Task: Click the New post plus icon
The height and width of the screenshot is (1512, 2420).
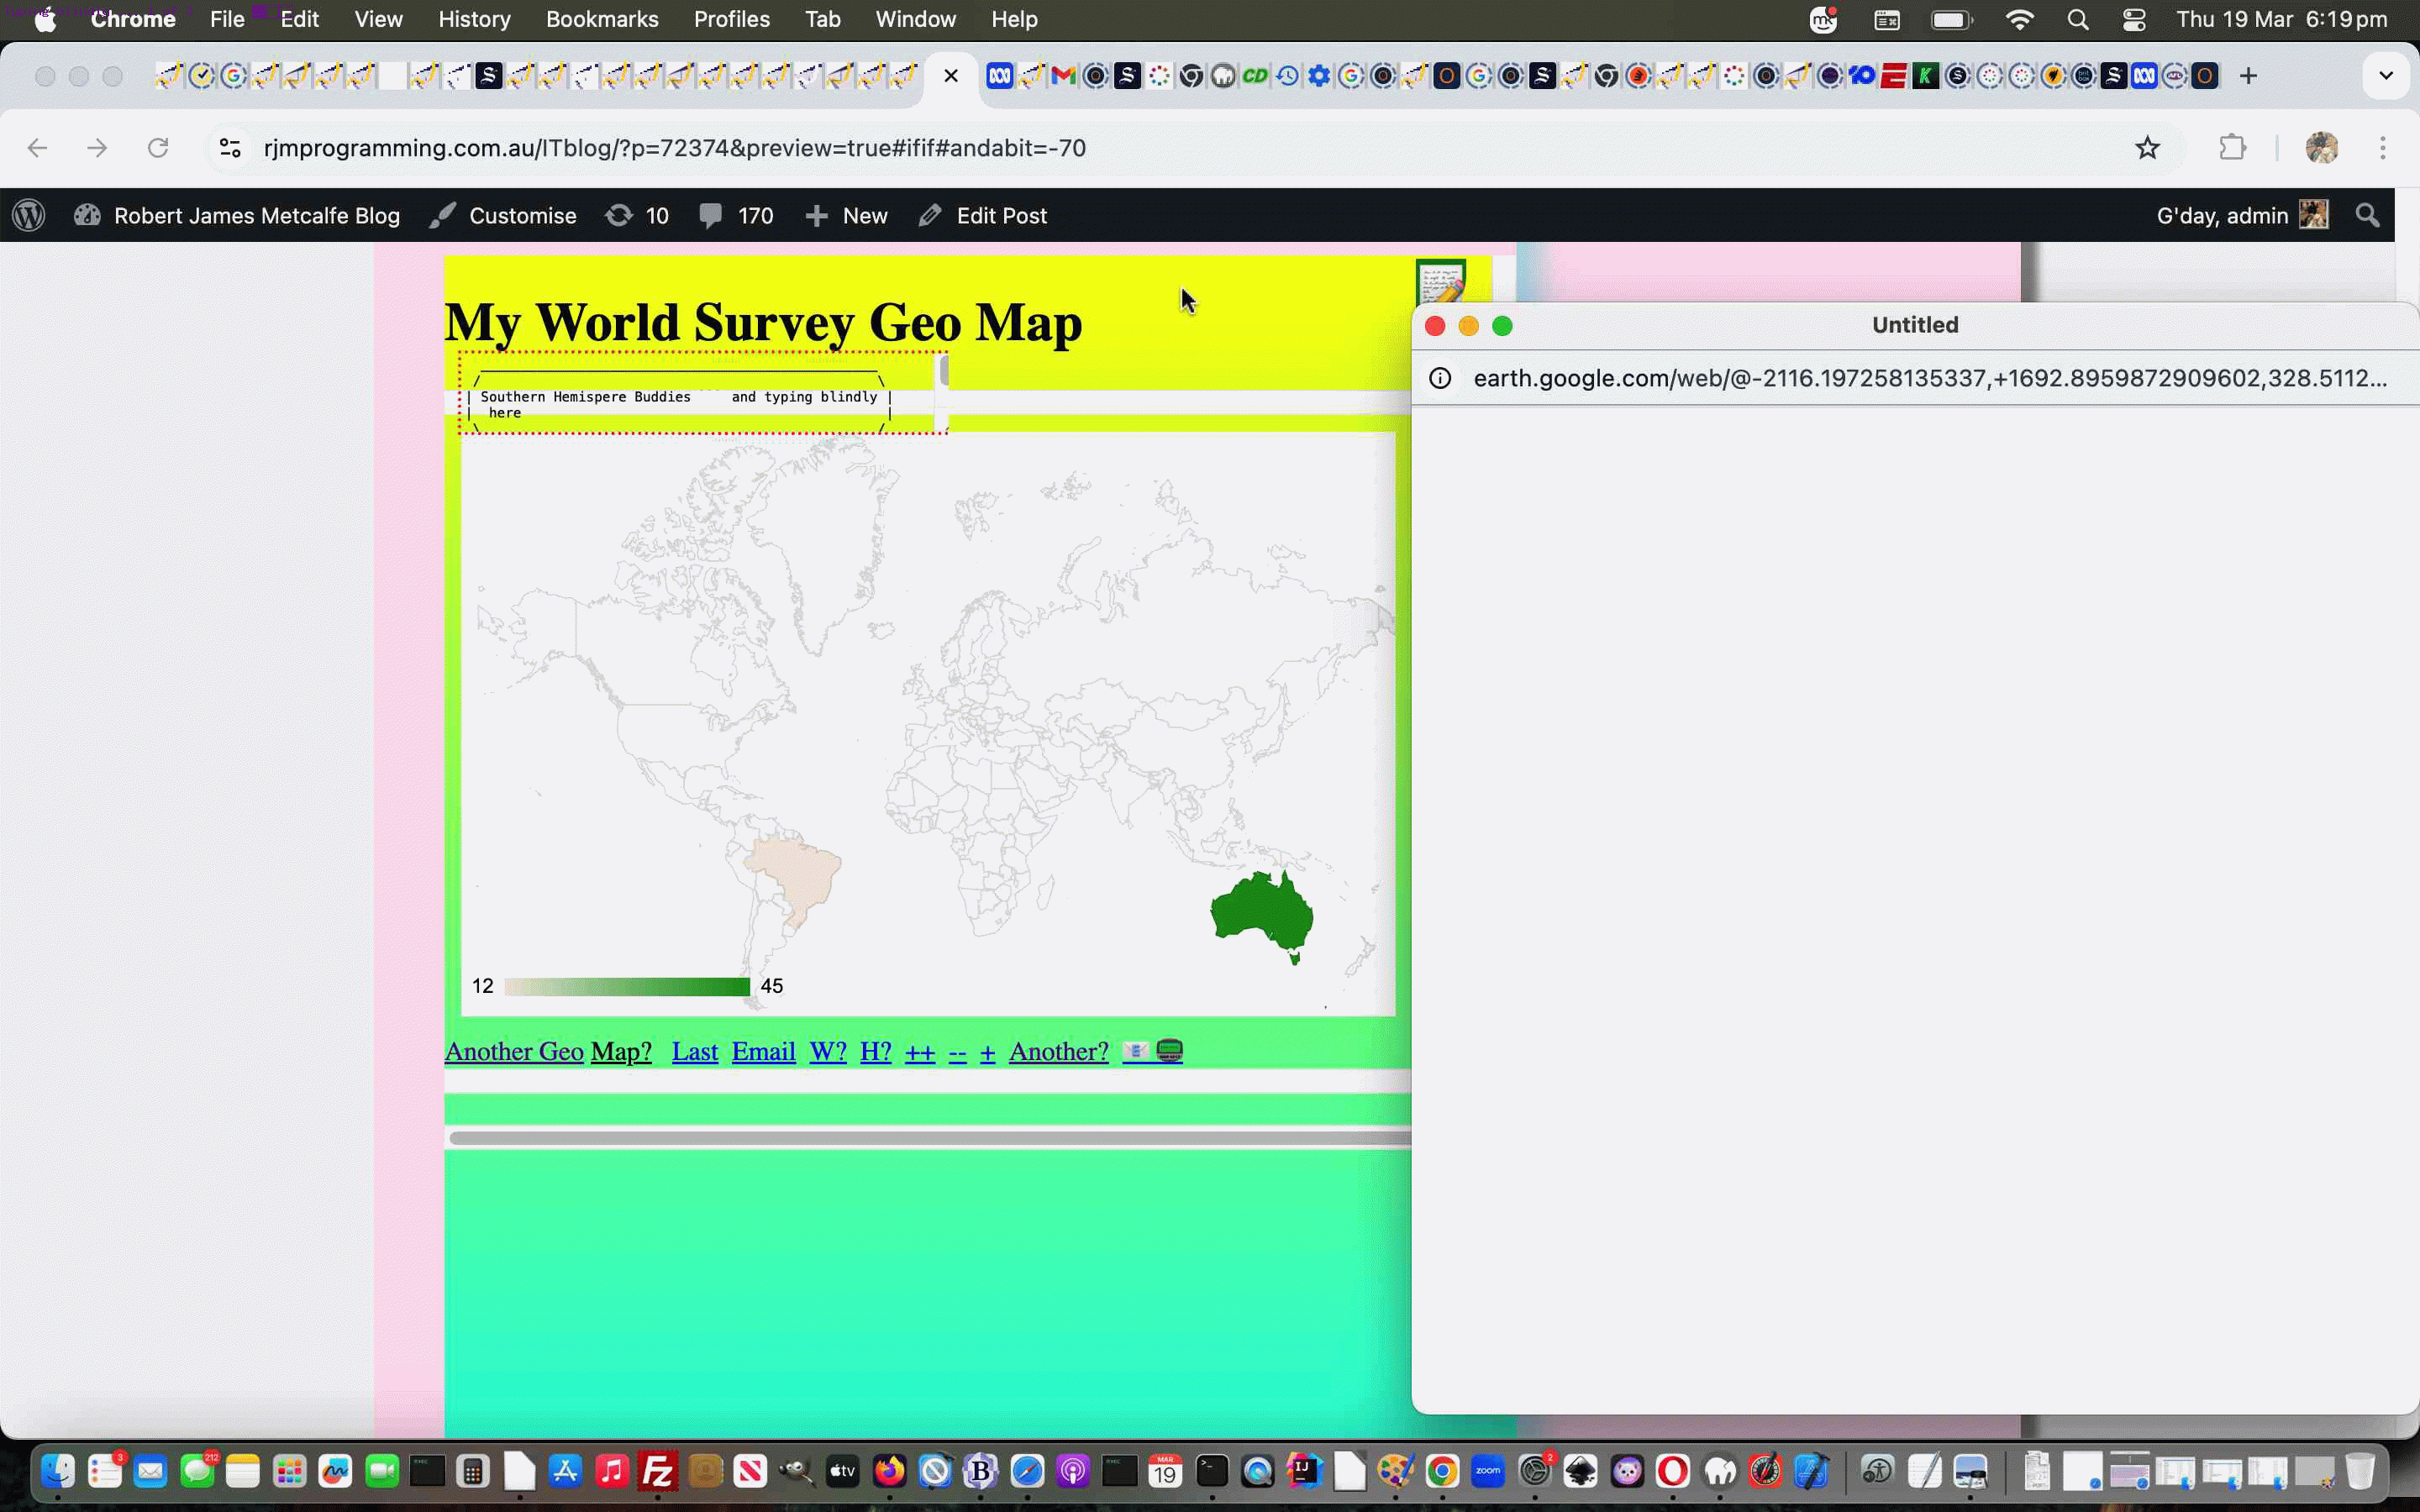Action: point(818,215)
